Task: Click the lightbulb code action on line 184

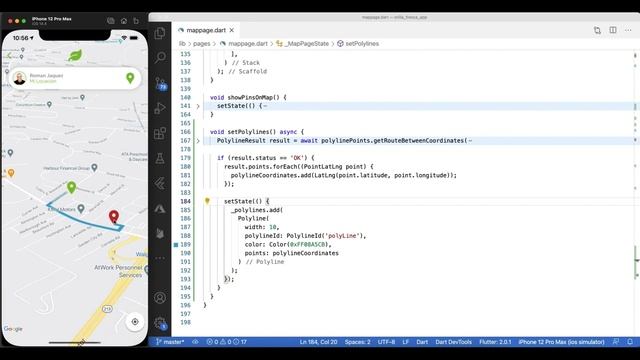Action: [207, 201]
